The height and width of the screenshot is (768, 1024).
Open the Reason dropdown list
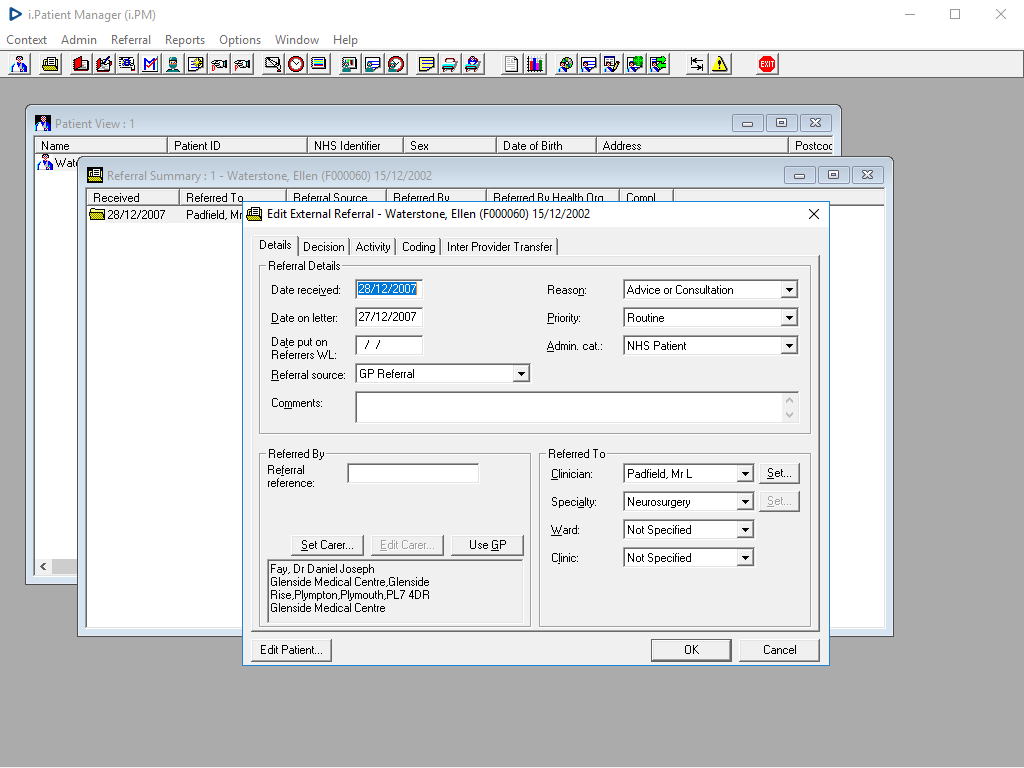(x=789, y=289)
